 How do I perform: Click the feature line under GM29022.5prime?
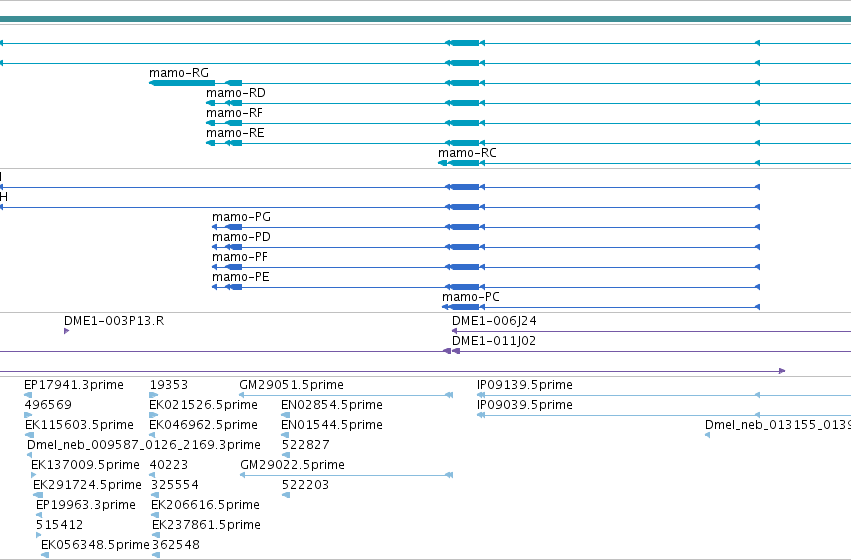click(346, 475)
